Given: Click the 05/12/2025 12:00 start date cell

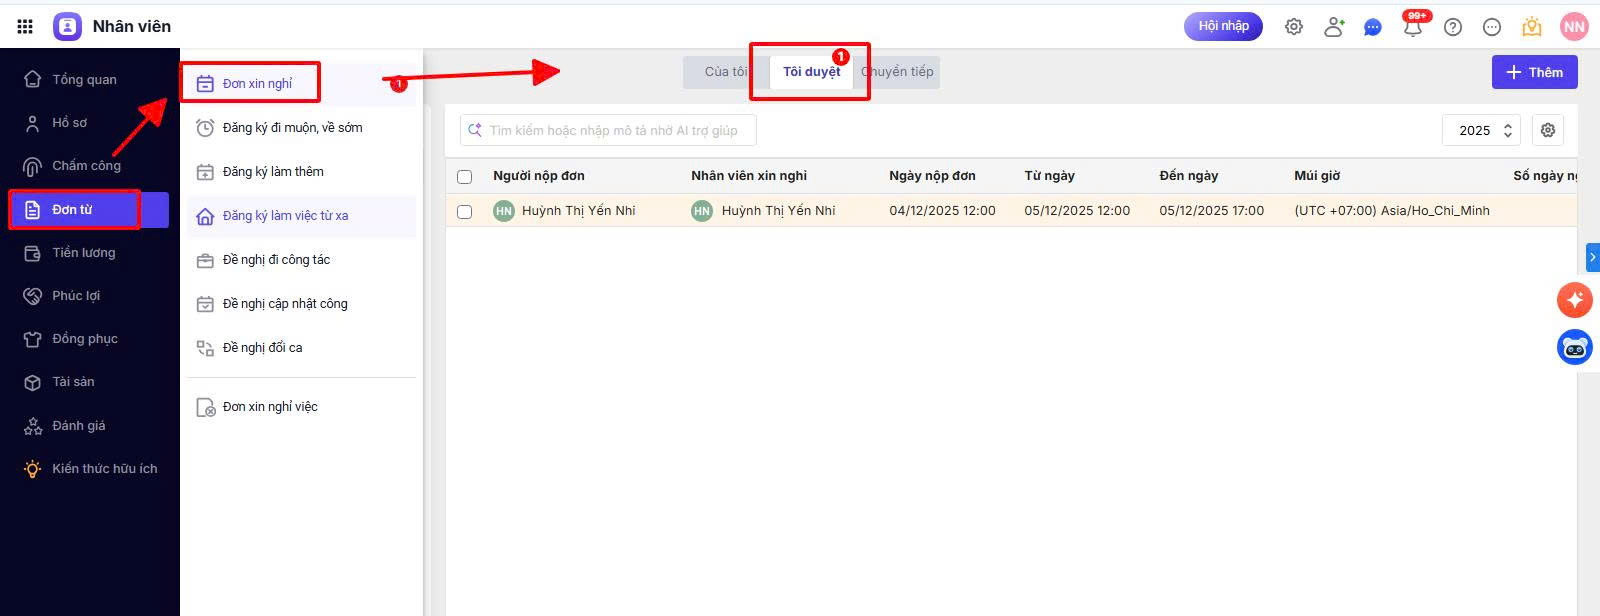Looking at the screenshot, I should pyautogui.click(x=1077, y=210).
